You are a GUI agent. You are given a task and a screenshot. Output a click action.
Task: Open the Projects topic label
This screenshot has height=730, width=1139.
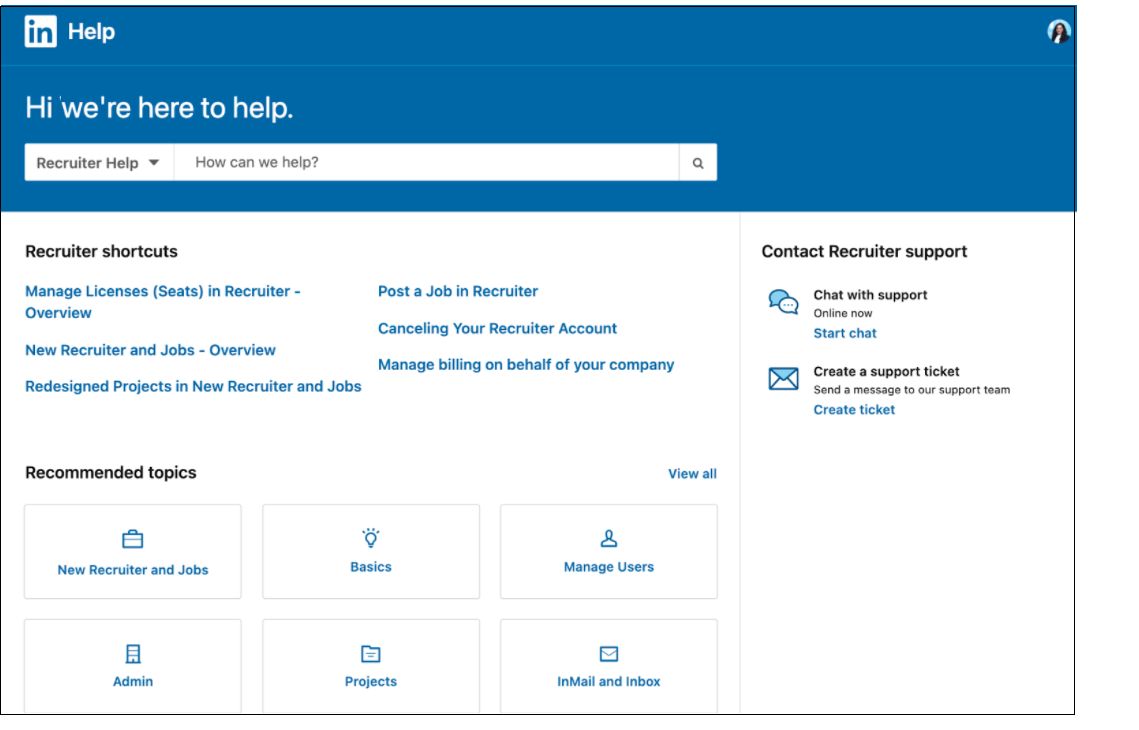coord(371,681)
